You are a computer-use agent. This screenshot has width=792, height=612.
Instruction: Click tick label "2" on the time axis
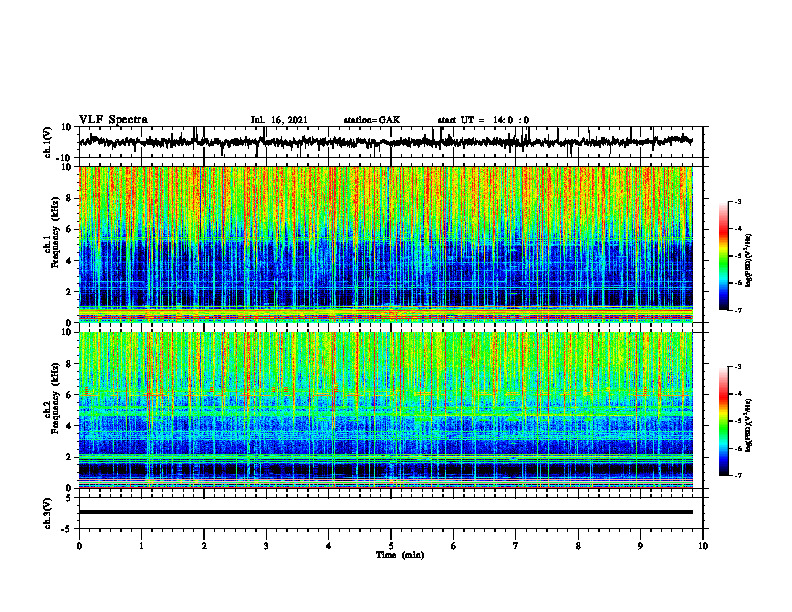(204, 546)
